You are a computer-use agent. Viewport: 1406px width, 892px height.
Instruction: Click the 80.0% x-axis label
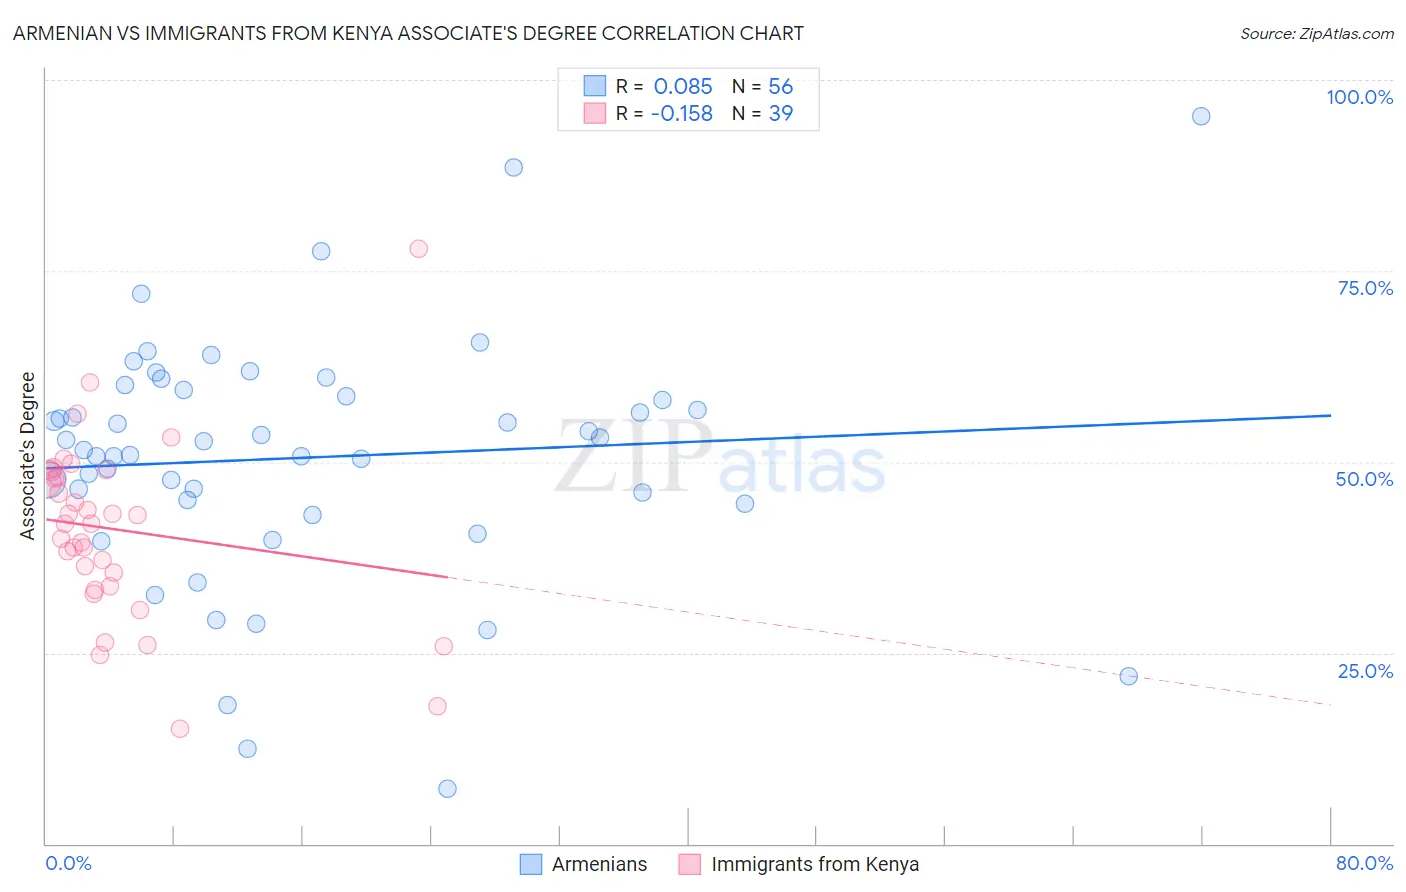pyautogui.click(x=1364, y=863)
